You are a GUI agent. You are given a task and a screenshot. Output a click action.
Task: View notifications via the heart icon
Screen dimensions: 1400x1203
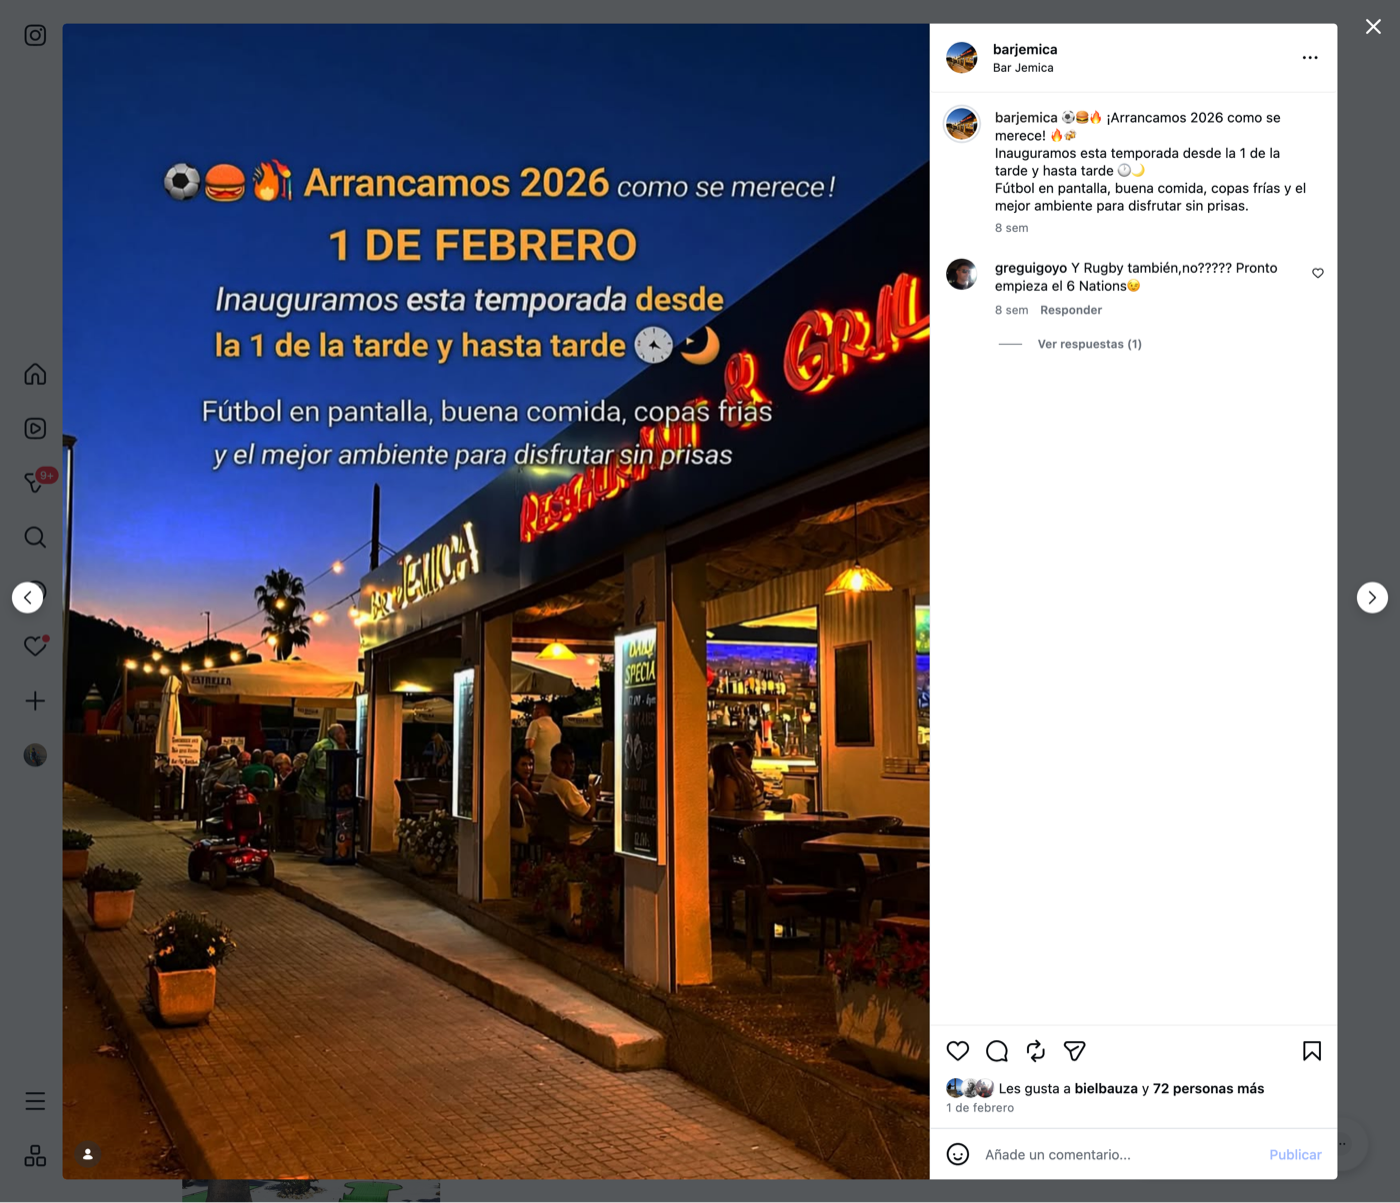[x=34, y=646]
